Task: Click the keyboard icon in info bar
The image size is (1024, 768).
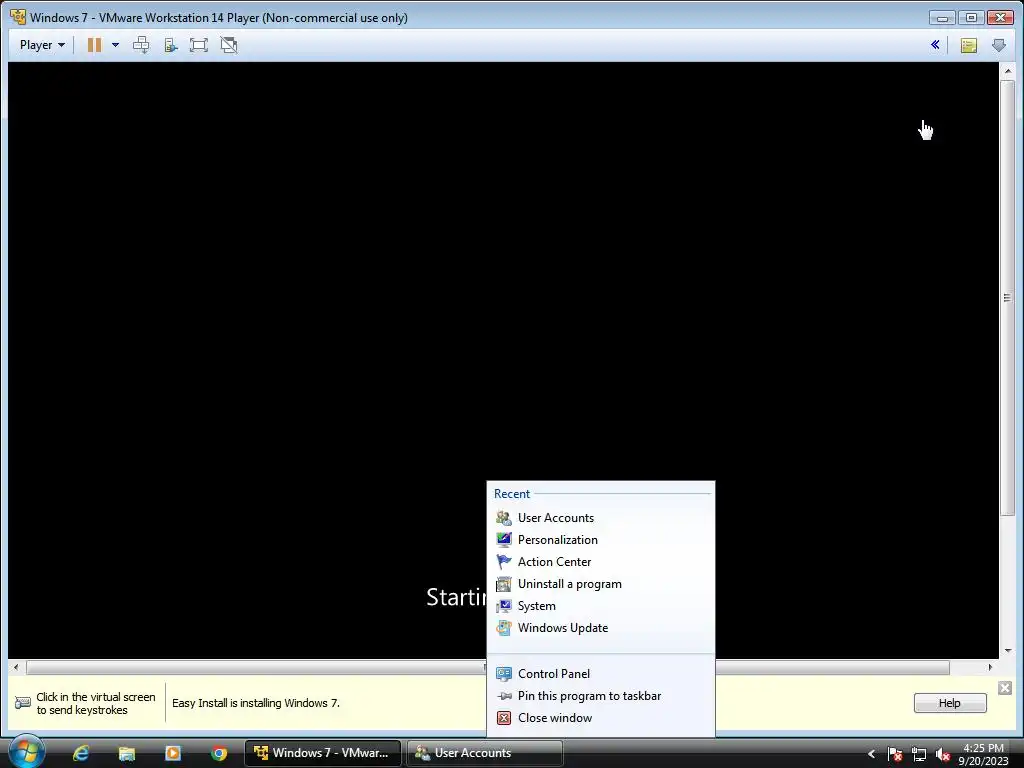Action: [23, 703]
